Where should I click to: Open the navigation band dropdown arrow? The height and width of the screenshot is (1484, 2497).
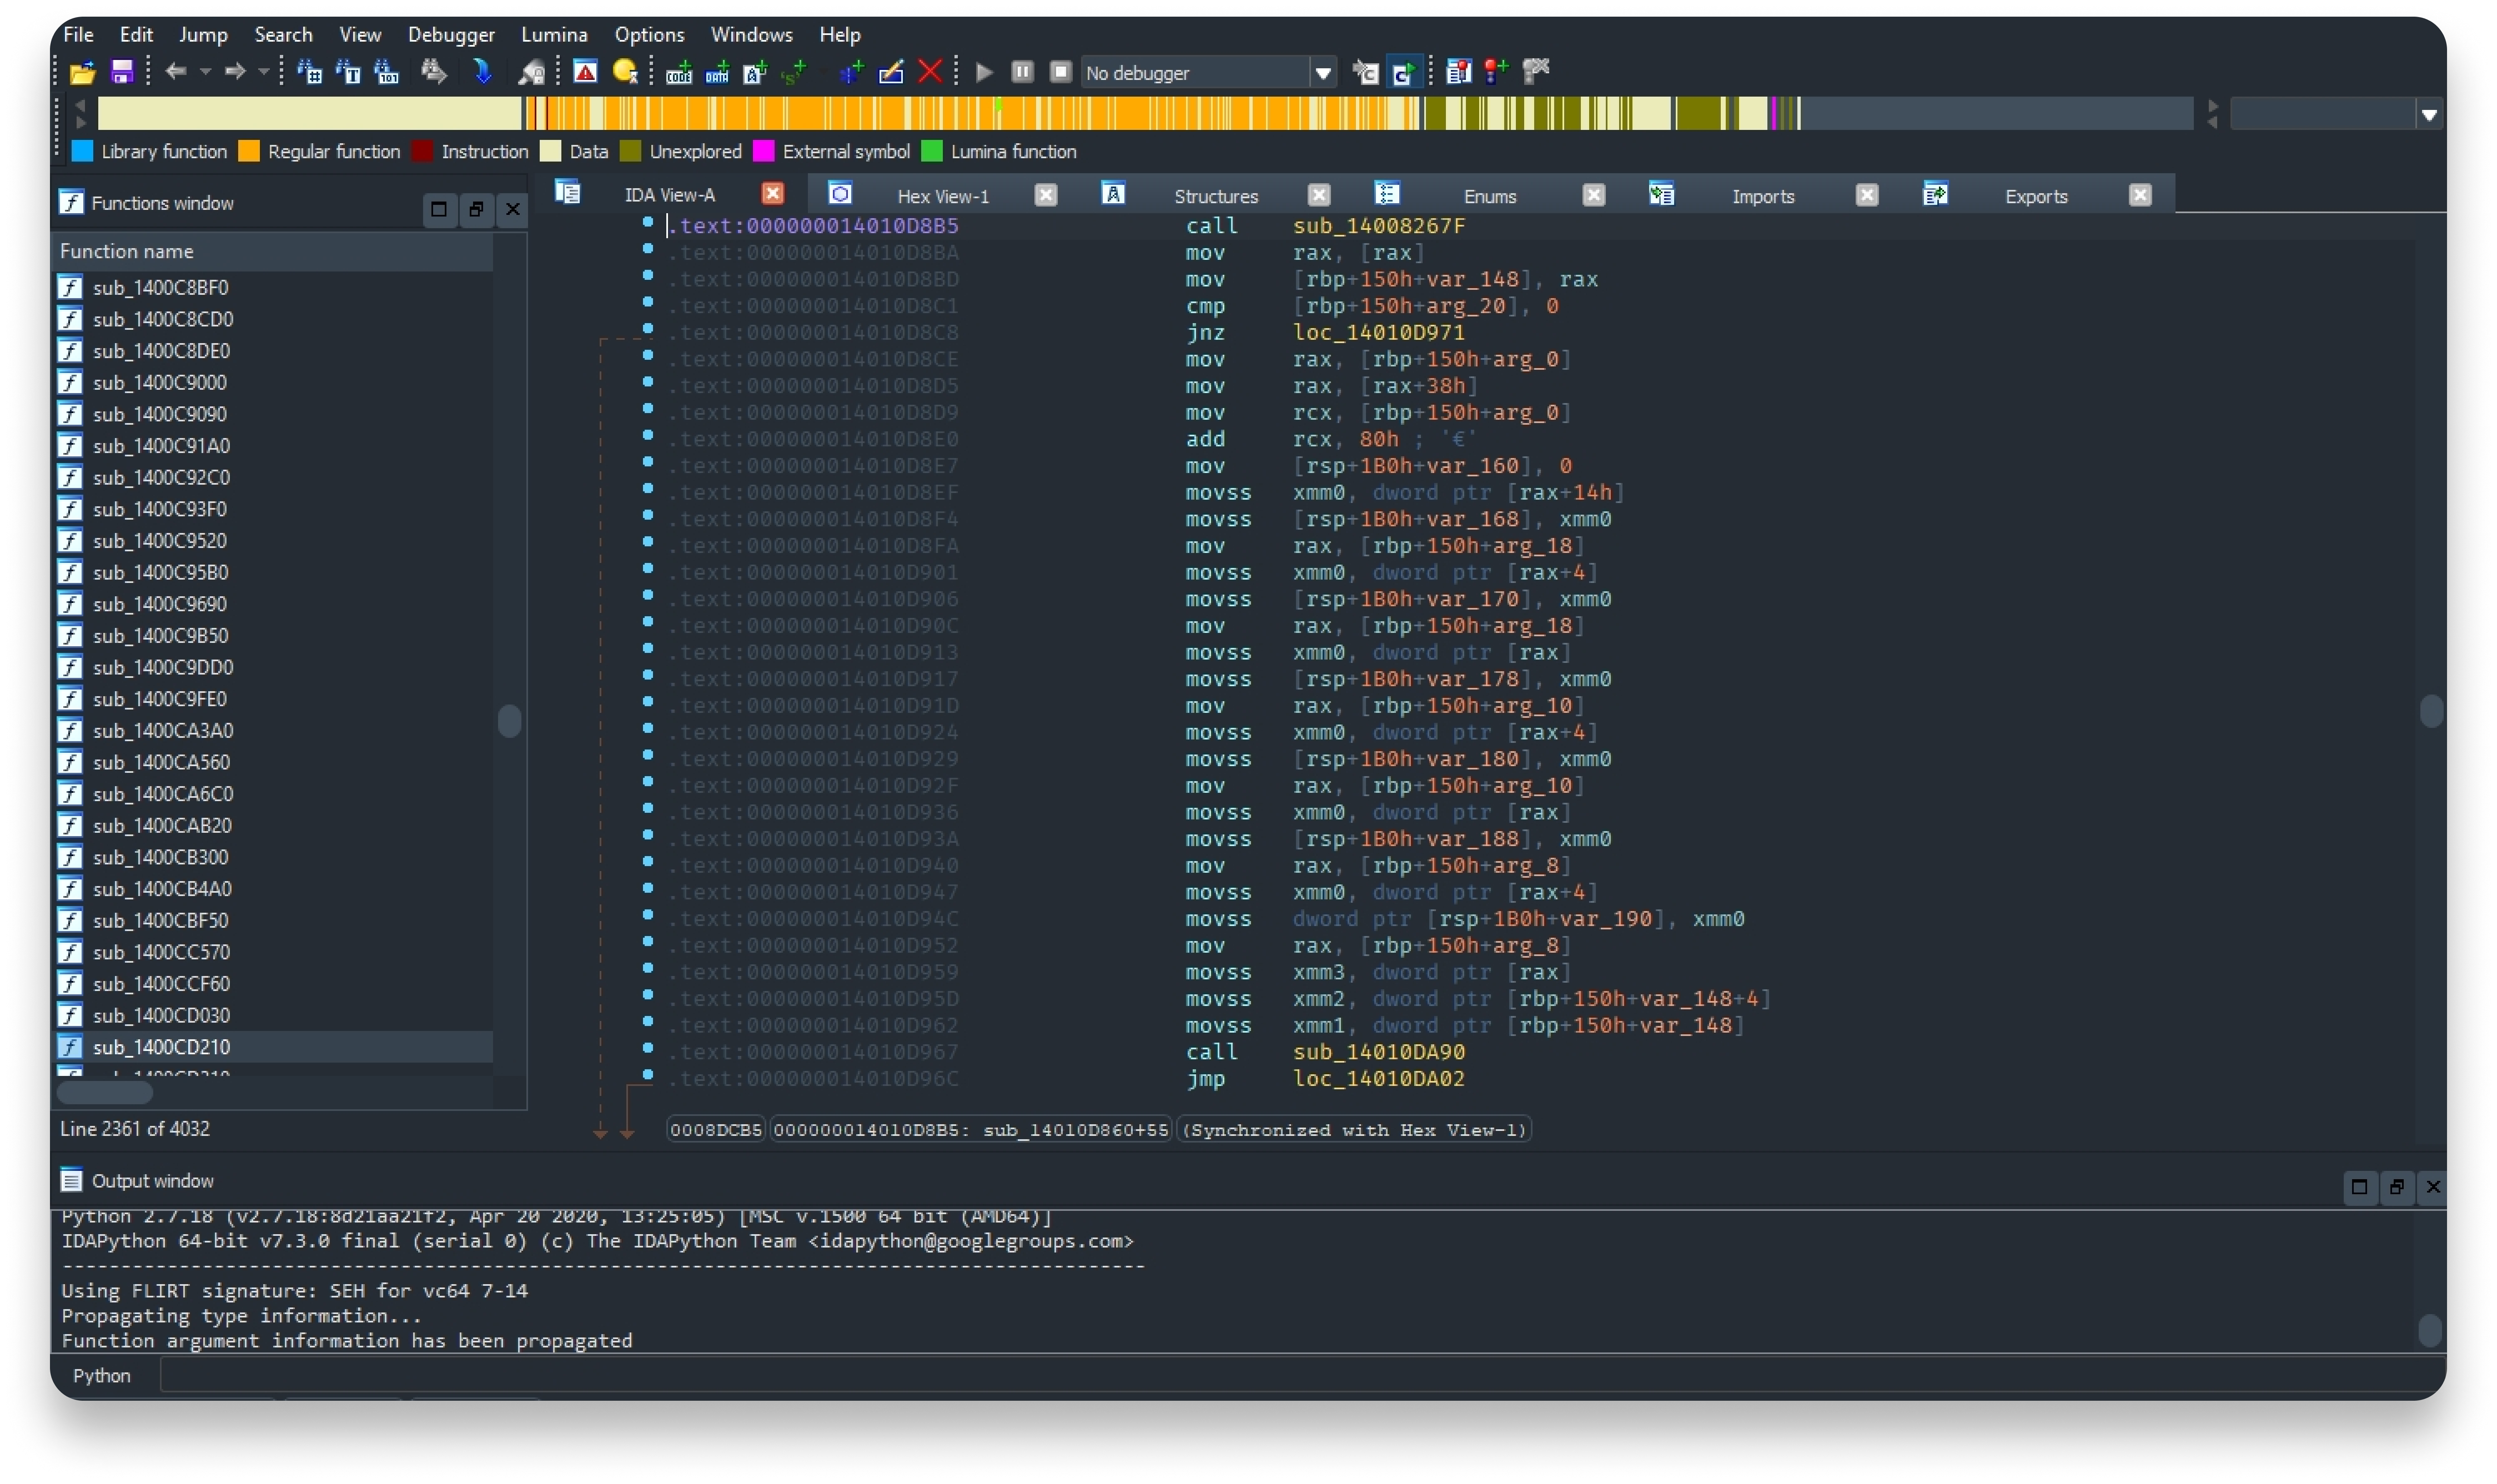pos(2429,115)
